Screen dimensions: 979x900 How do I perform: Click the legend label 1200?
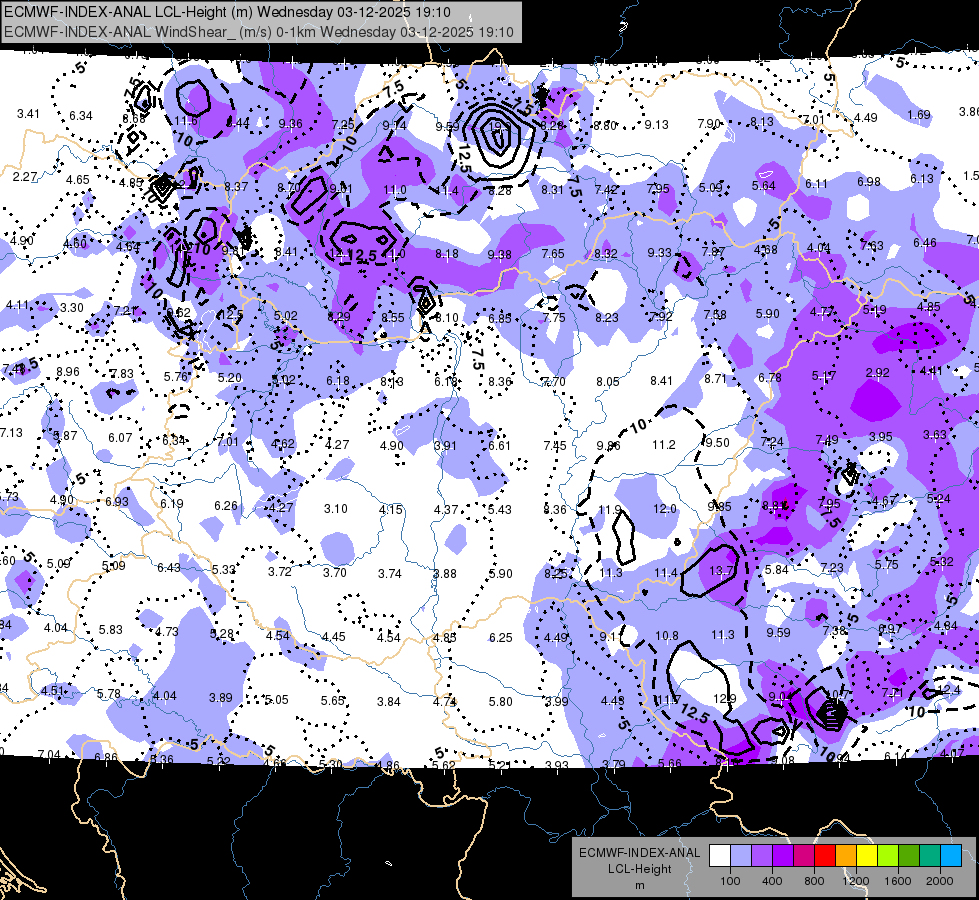(855, 881)
